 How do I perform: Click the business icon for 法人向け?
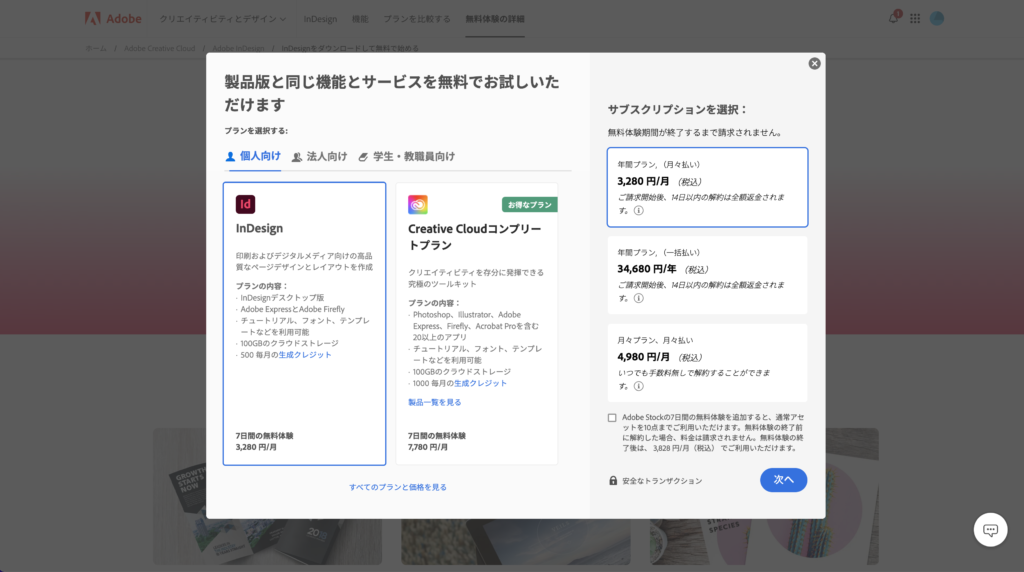296,157
